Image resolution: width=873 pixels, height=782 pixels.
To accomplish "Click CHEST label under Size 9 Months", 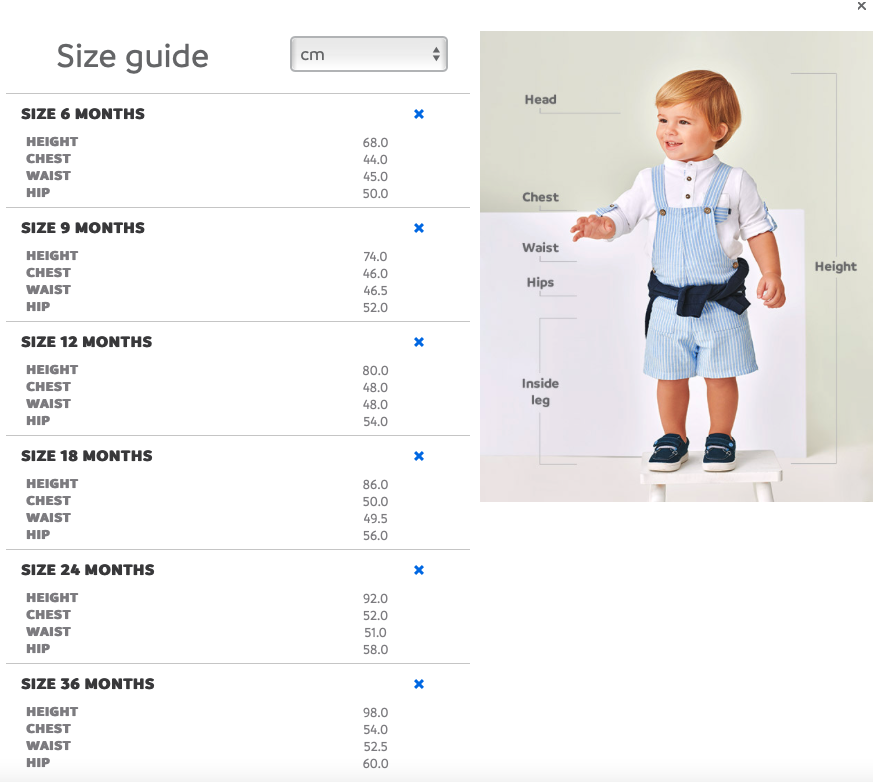I will click(x=48, y=273).
